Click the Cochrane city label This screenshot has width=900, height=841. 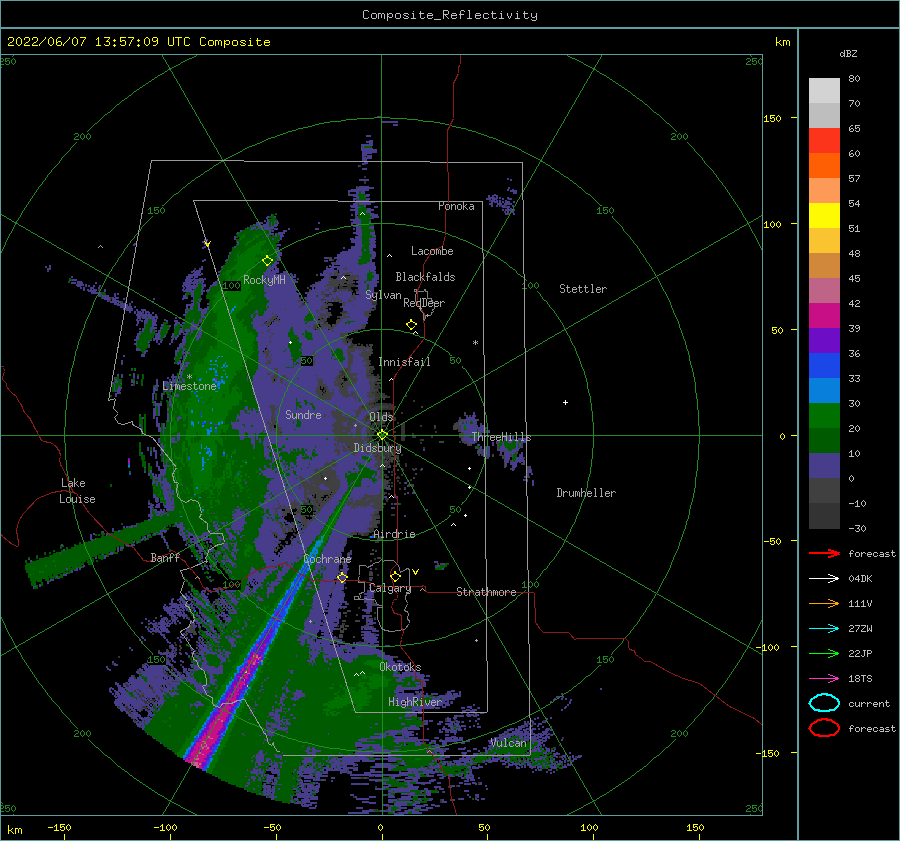click(x=327, y=559)
